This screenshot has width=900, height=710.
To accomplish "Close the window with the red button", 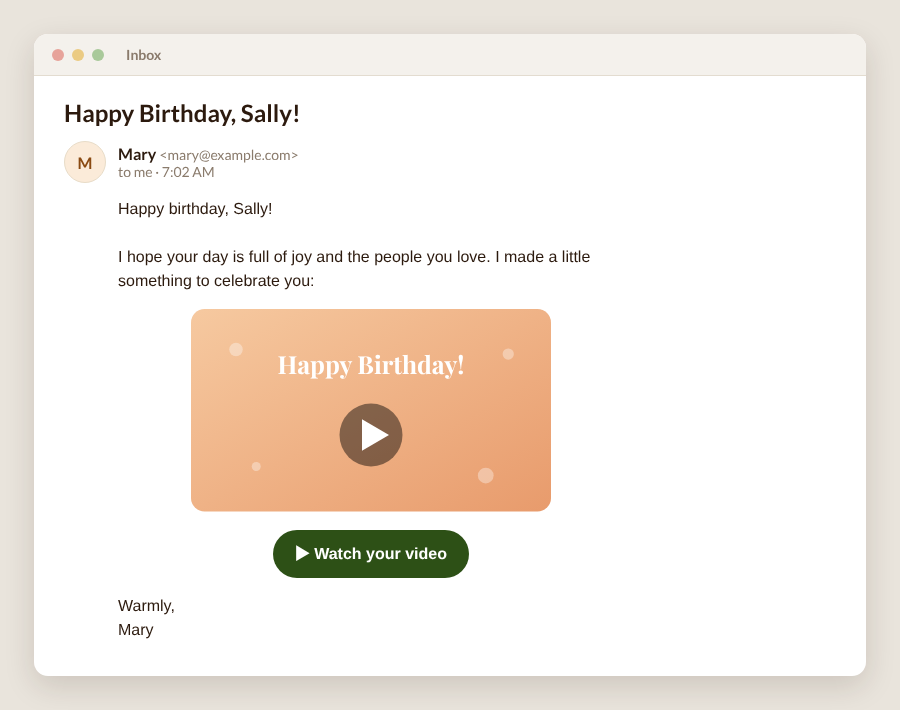I will point(58,55).
